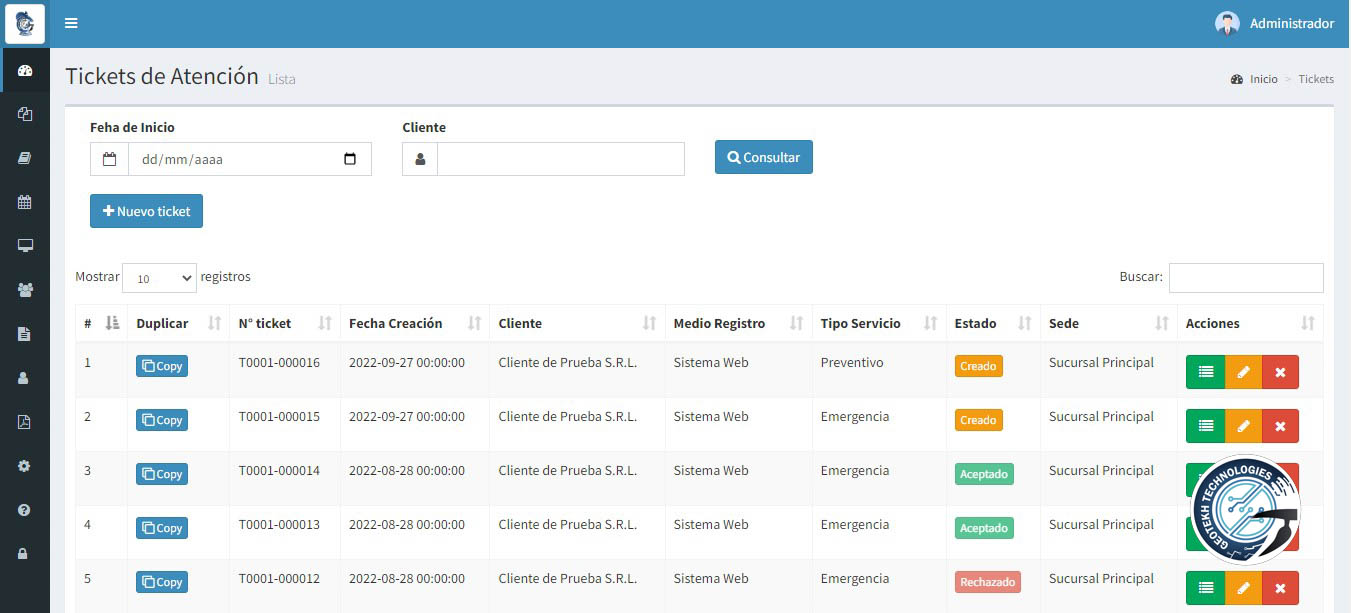Viewport: 1351px width, 613px height.
Task: Toggle the hamburger sidebar menu
Action: [71, 23]
